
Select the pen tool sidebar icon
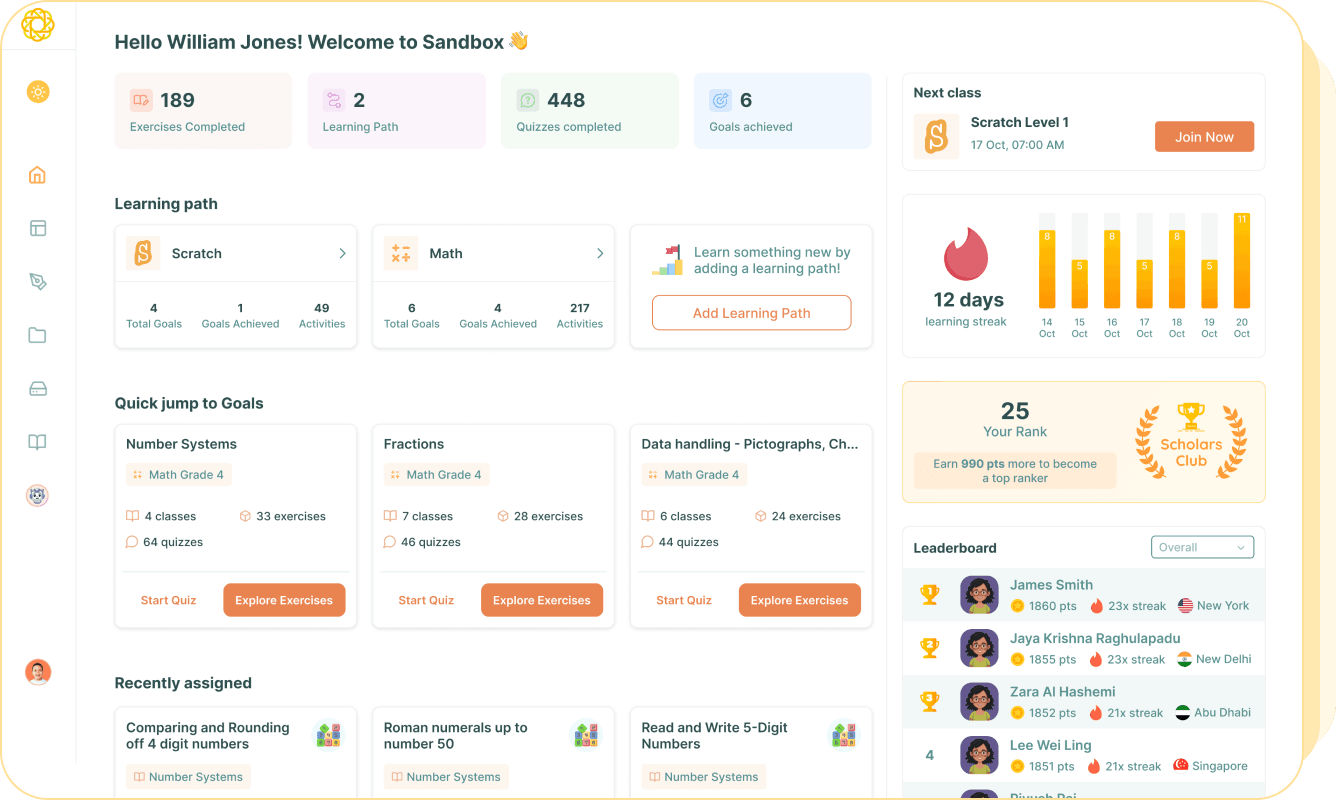coord(37,282)
